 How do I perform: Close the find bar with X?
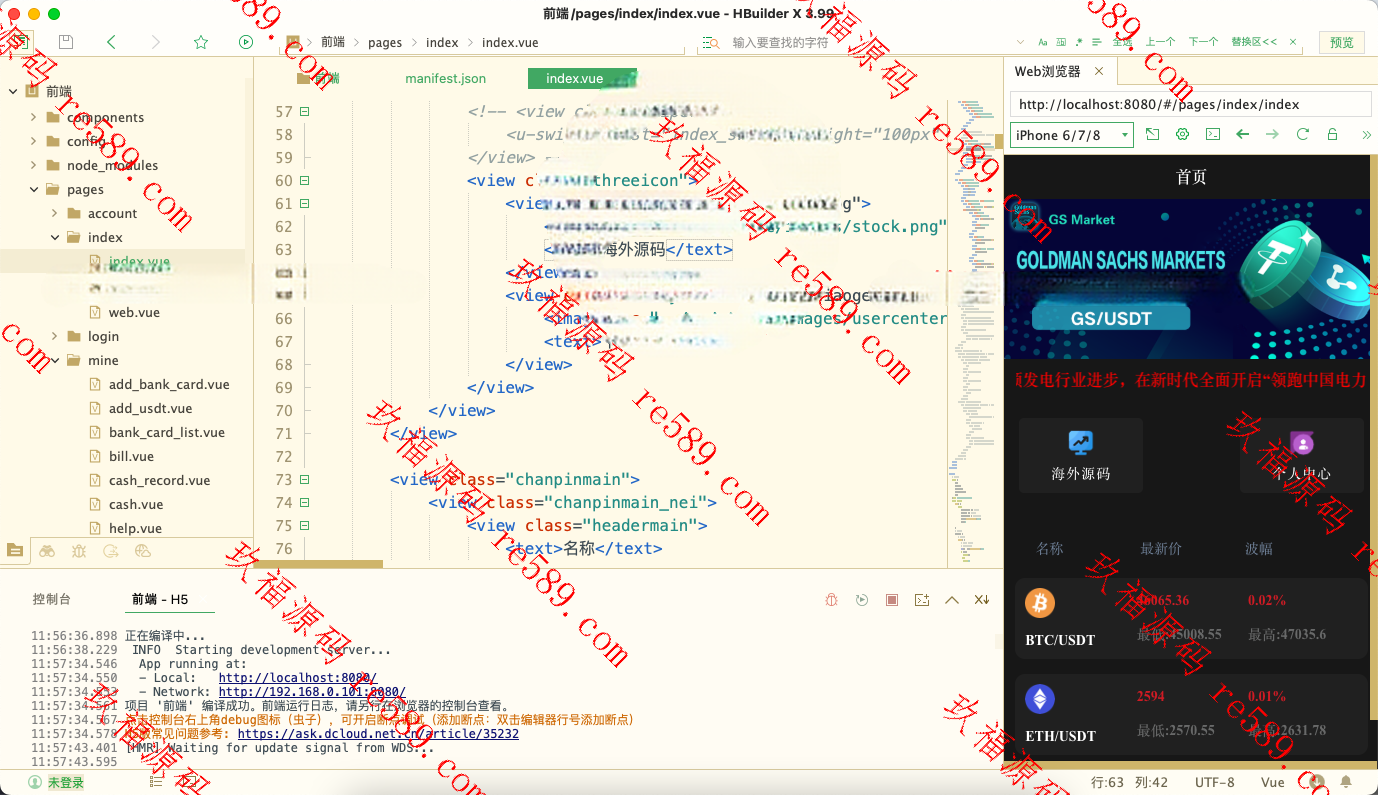[x=1293, y=42]
